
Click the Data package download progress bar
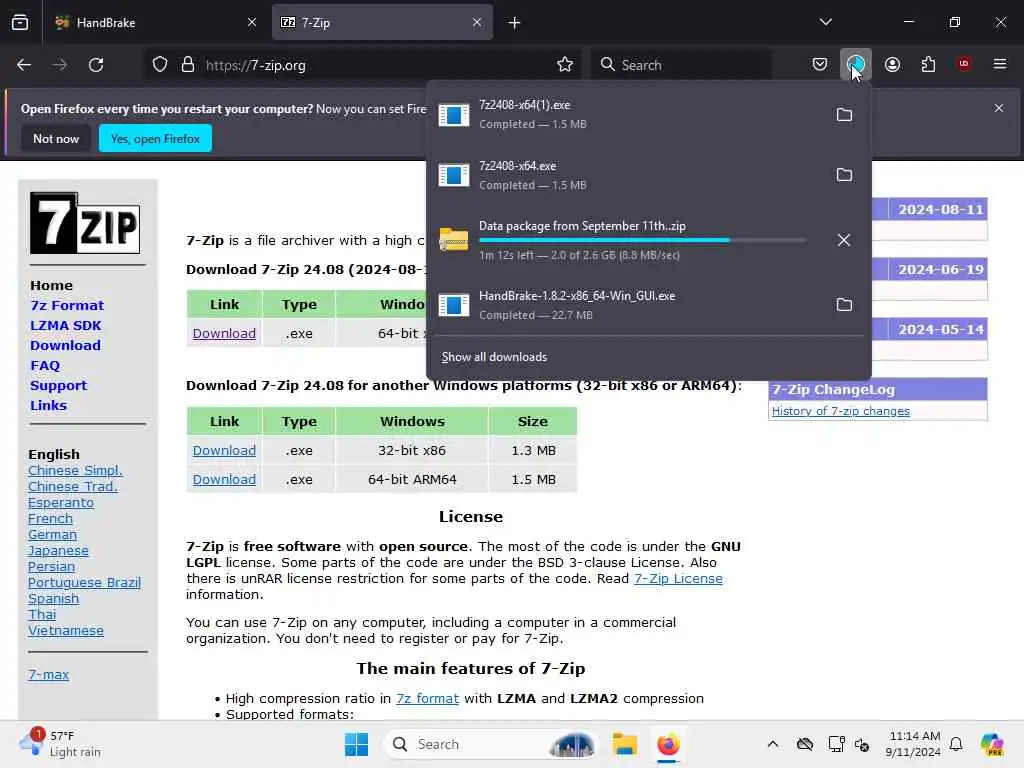point(642,240)
